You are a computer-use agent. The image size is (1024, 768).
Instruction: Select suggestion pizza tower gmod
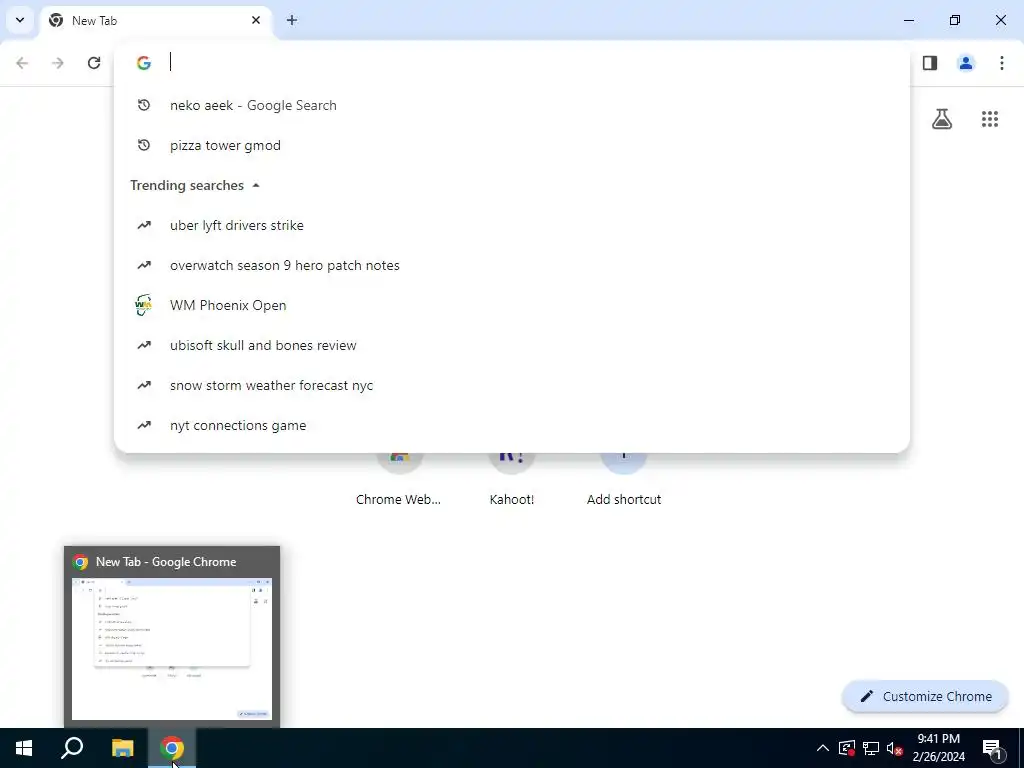point(512,145)
